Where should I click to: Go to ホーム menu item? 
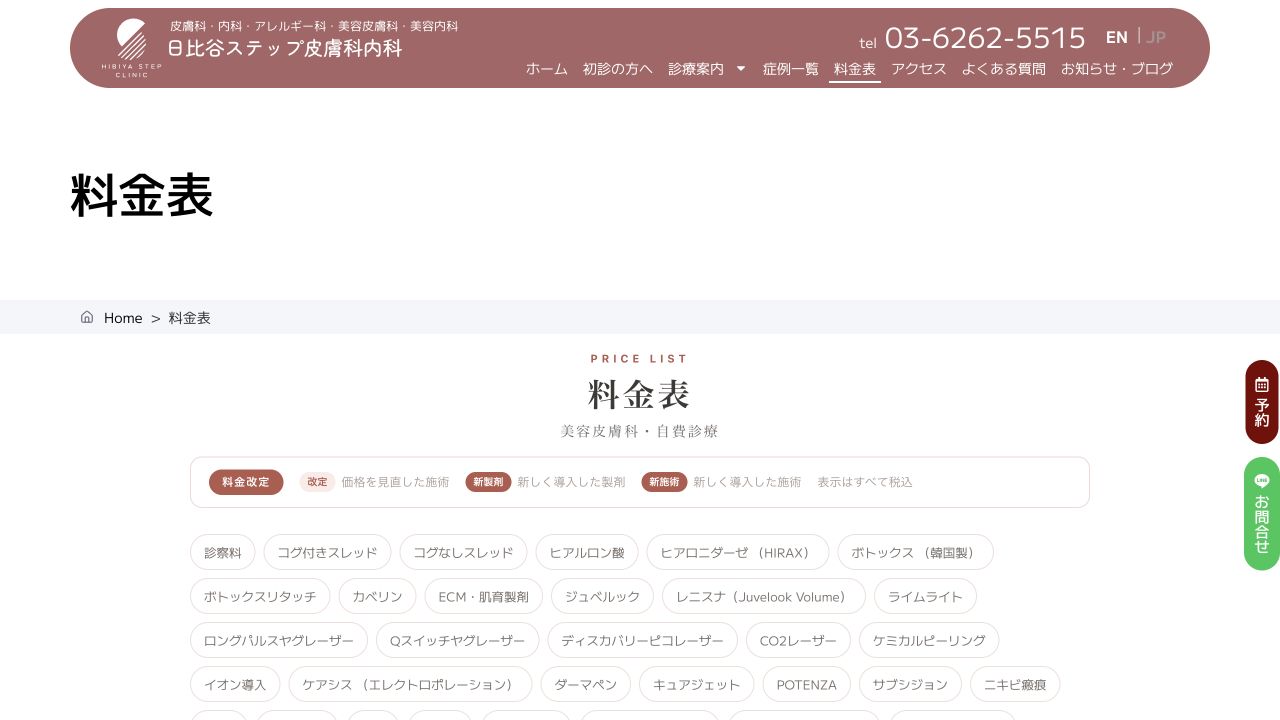tap(547, 69)
